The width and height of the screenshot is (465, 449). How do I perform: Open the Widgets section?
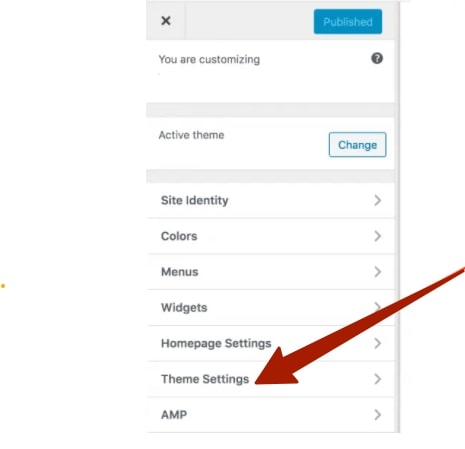(270, 307)
